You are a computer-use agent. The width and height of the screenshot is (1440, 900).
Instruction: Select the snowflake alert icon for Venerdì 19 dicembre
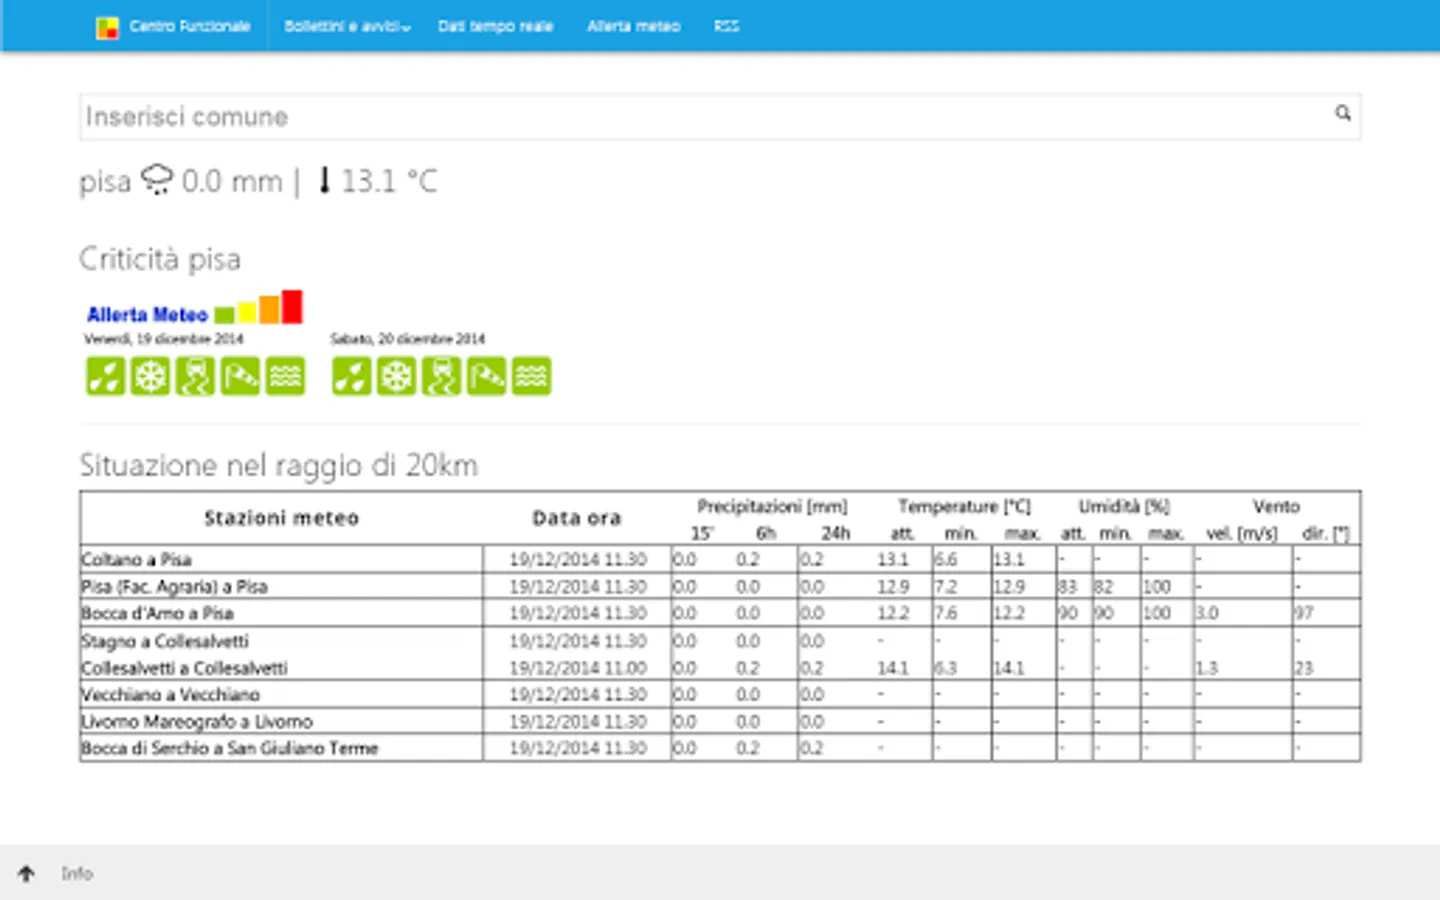[x=150, y=377]
